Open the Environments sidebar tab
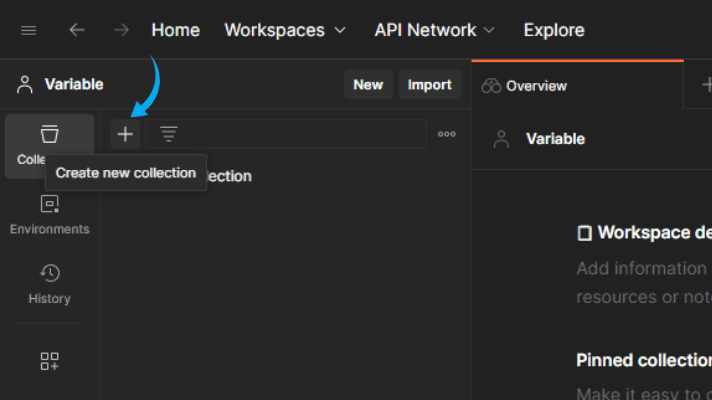Image resolution: width=712 pixels, height=400 pixels. click(49, 215)
